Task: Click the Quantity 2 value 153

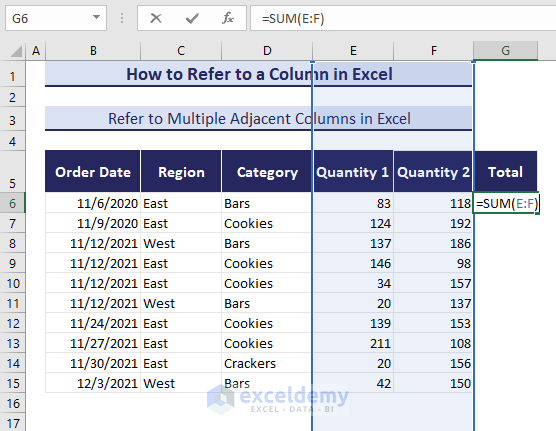Action: pyautogui.click(x=433, y=323)
